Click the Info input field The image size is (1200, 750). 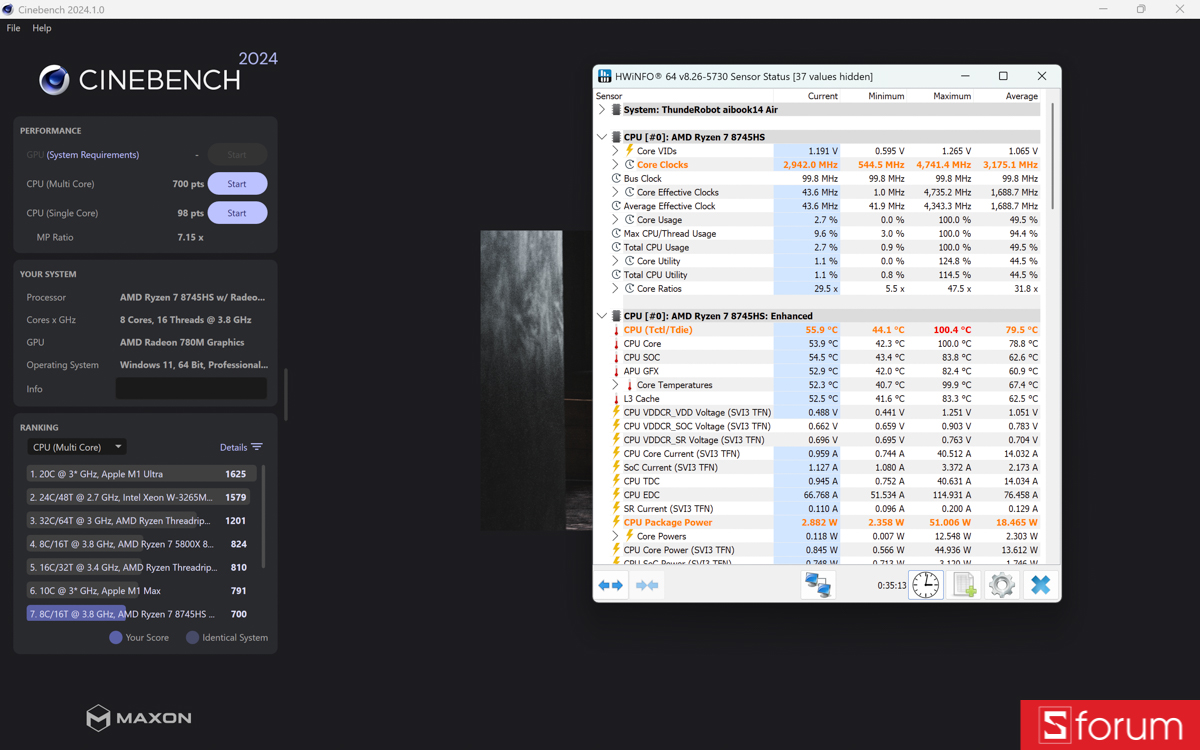tap(191, 389)
